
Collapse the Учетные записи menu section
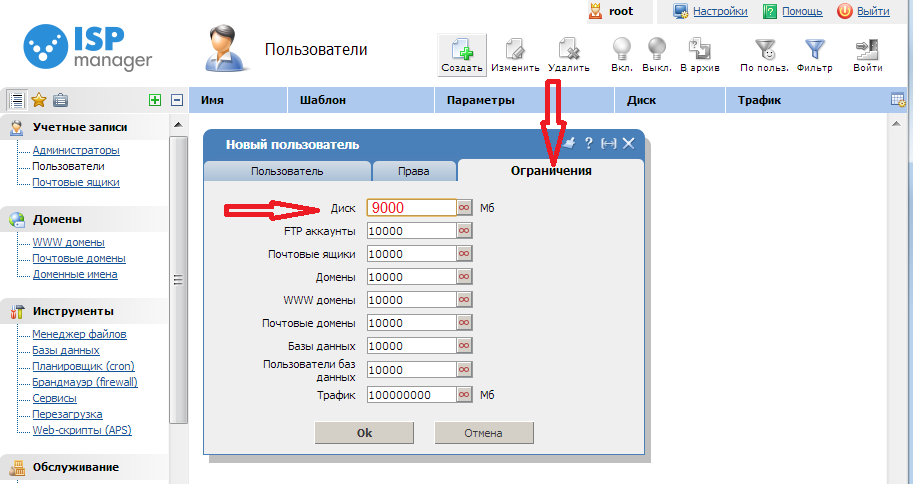point(80,128)
